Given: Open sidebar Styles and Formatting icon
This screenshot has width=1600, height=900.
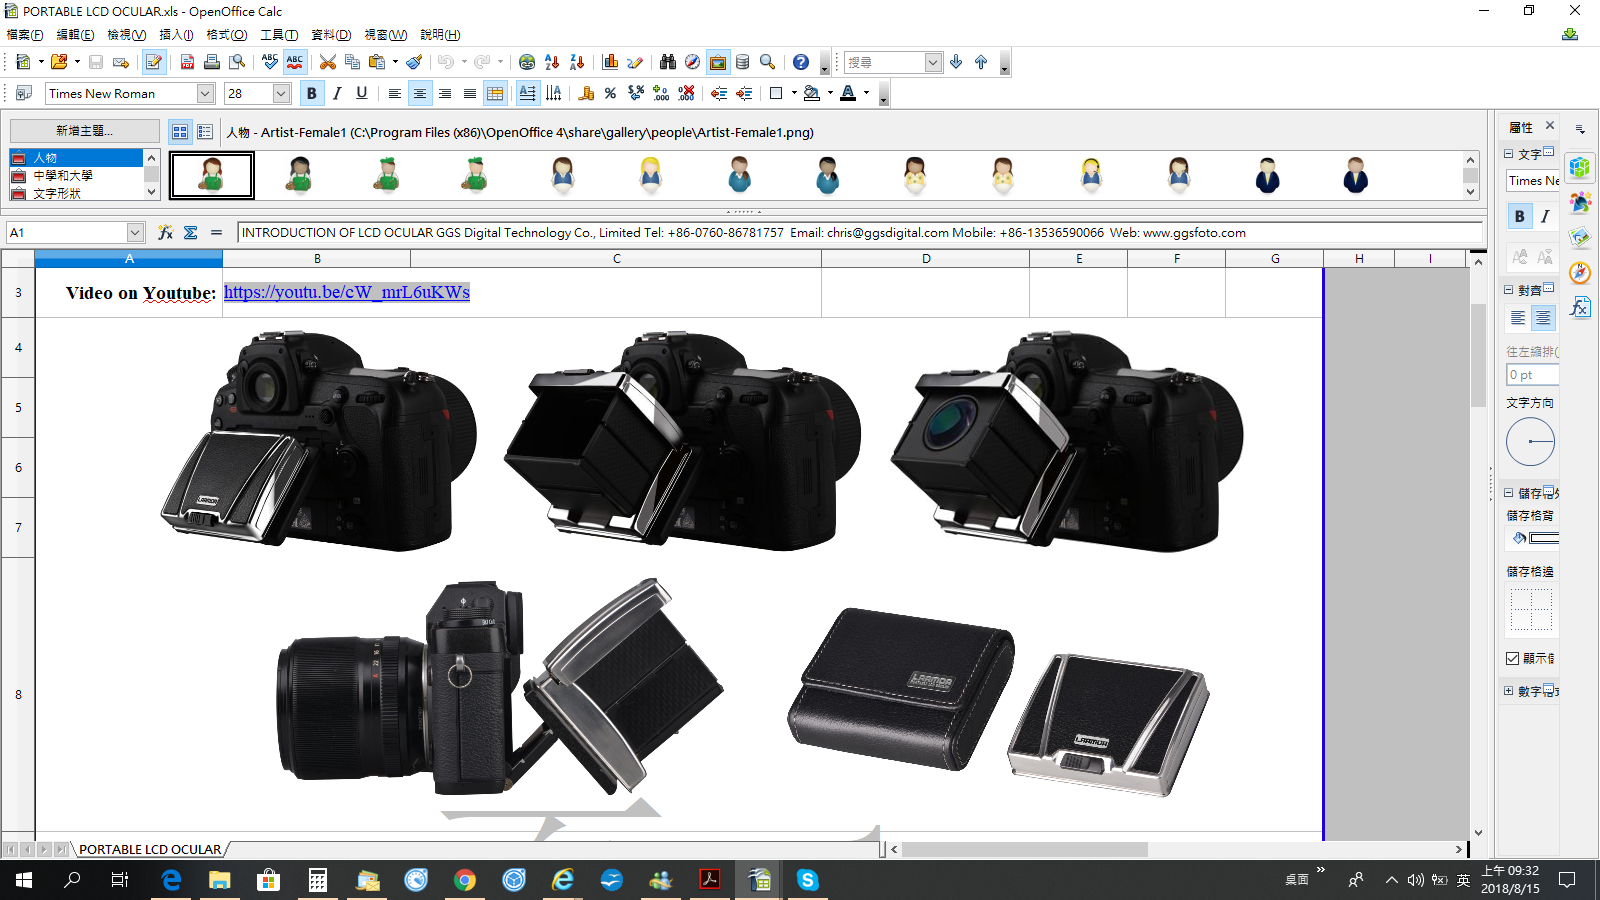Looking at the screenshot, I should (1580, 202).
